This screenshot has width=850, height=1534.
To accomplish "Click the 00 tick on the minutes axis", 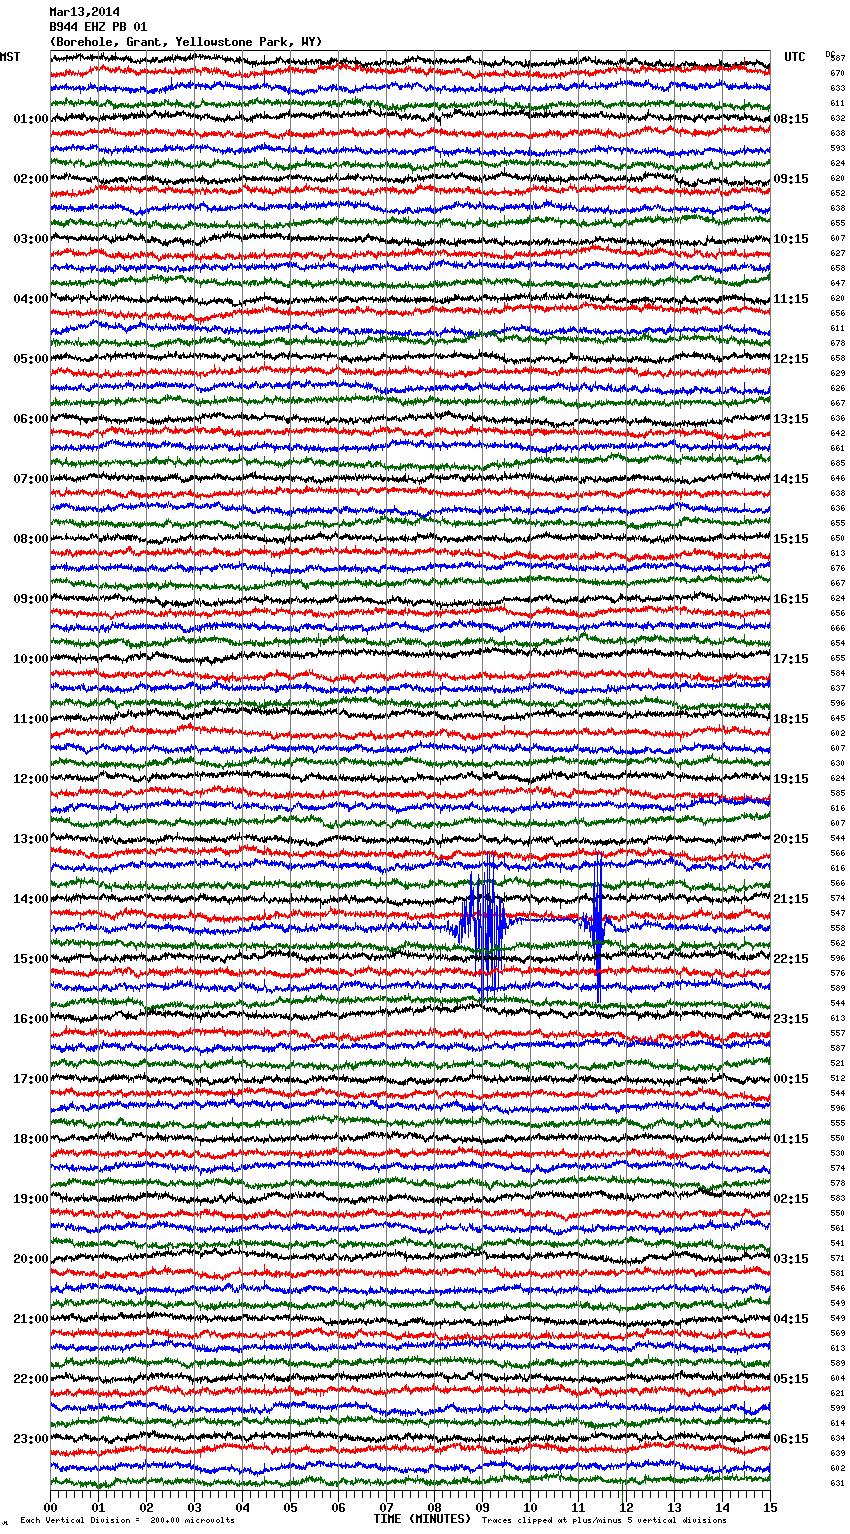I will pos(51,1507).
